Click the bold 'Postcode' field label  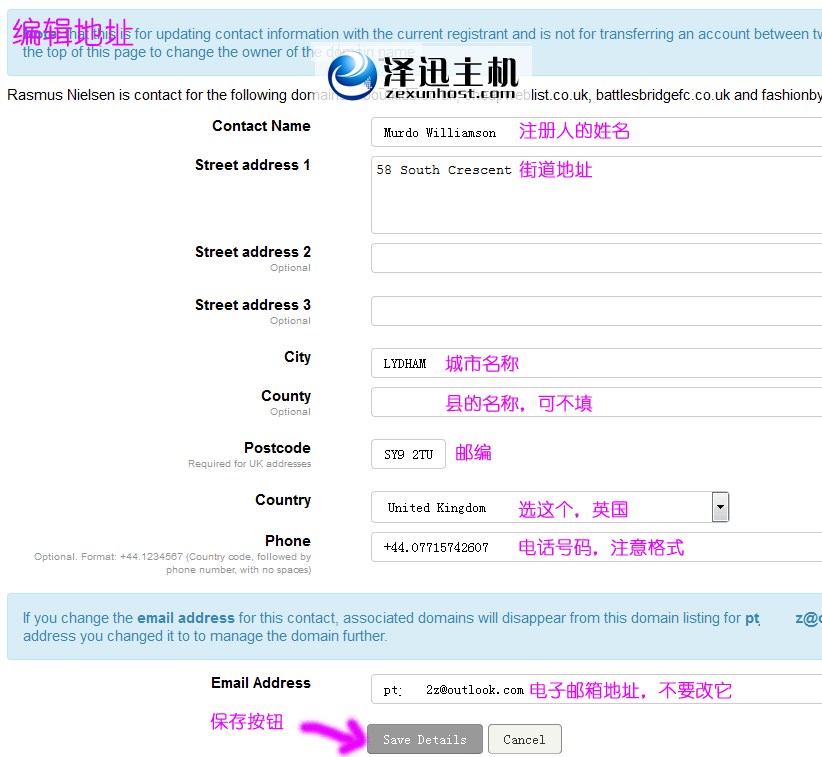277,448
